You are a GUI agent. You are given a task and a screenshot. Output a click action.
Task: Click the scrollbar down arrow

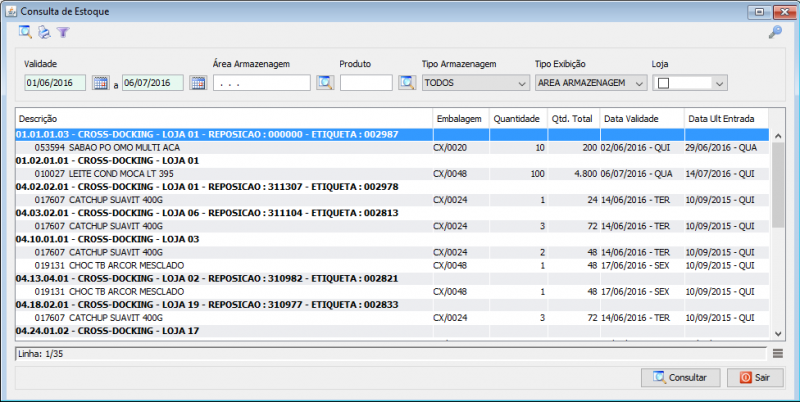(778, 334)
